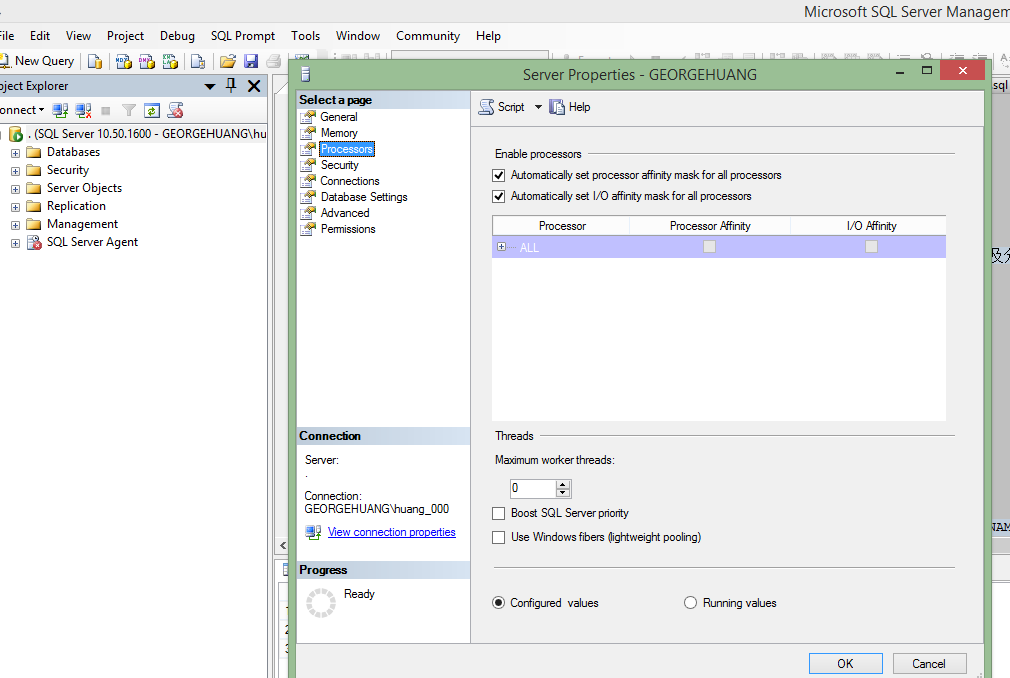This screenshot has height=678, width=1010.
Task: Click the Save floppy disk icon
Action: (251, 61)
